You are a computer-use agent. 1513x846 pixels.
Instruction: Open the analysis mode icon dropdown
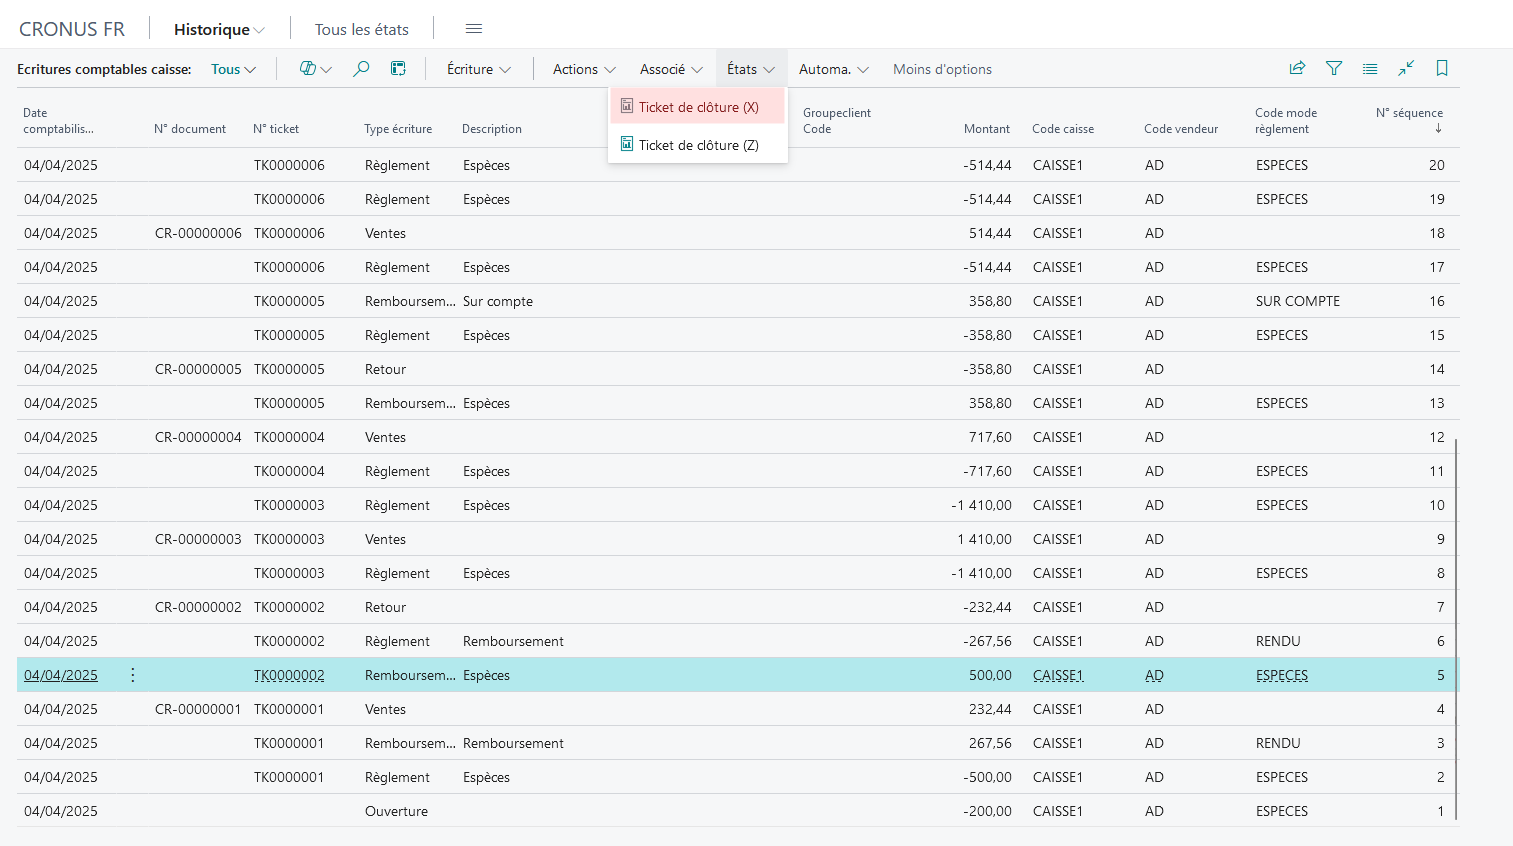coord(315,69)
